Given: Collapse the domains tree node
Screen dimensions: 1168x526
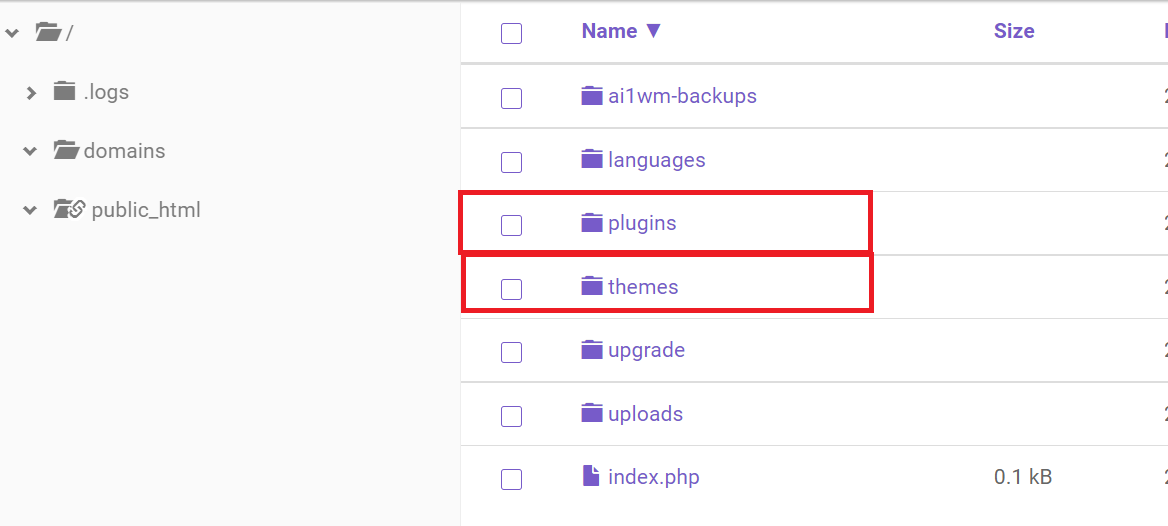Looking at the screenshot, I should coord(31,152).
